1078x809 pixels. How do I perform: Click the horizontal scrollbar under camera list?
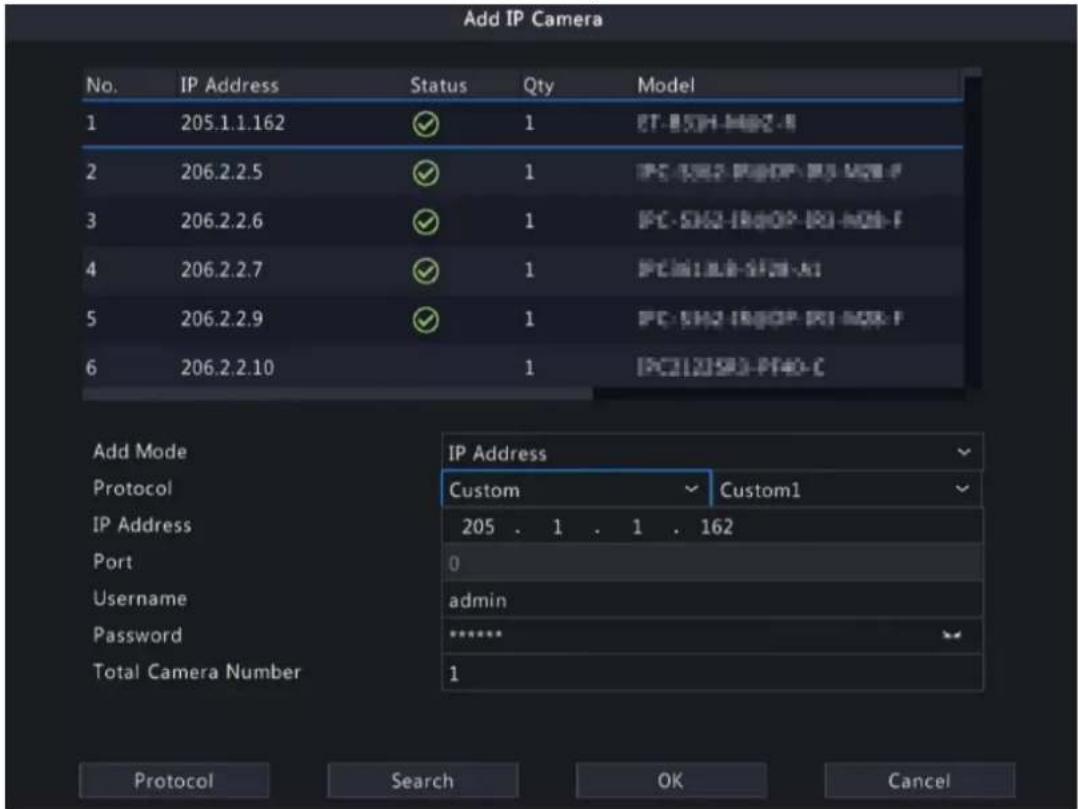click(337, 394)
